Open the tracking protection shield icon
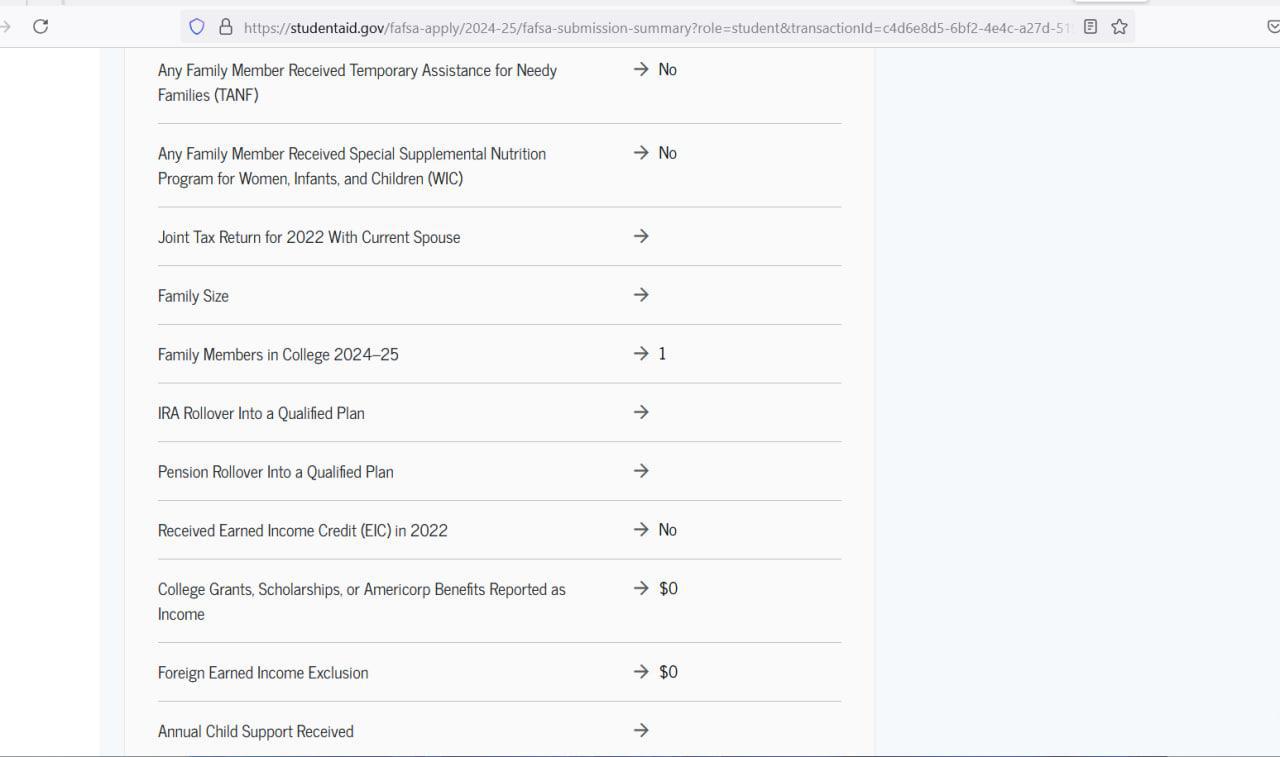1280x757 pixels. [x=197, y=27]
